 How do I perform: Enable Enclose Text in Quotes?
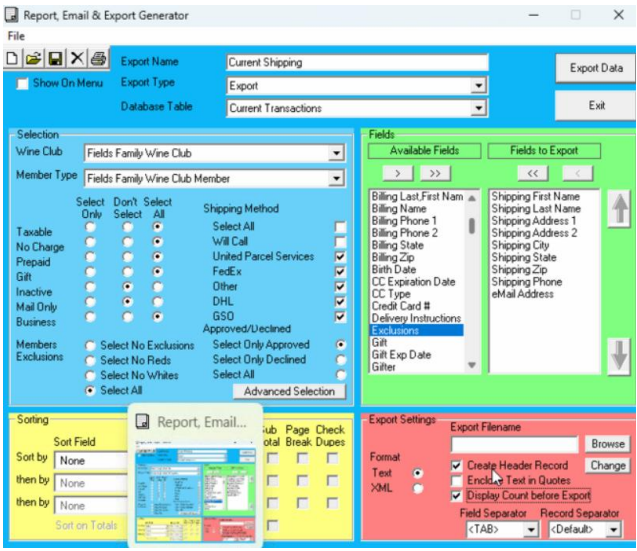(x=457, y=481)
